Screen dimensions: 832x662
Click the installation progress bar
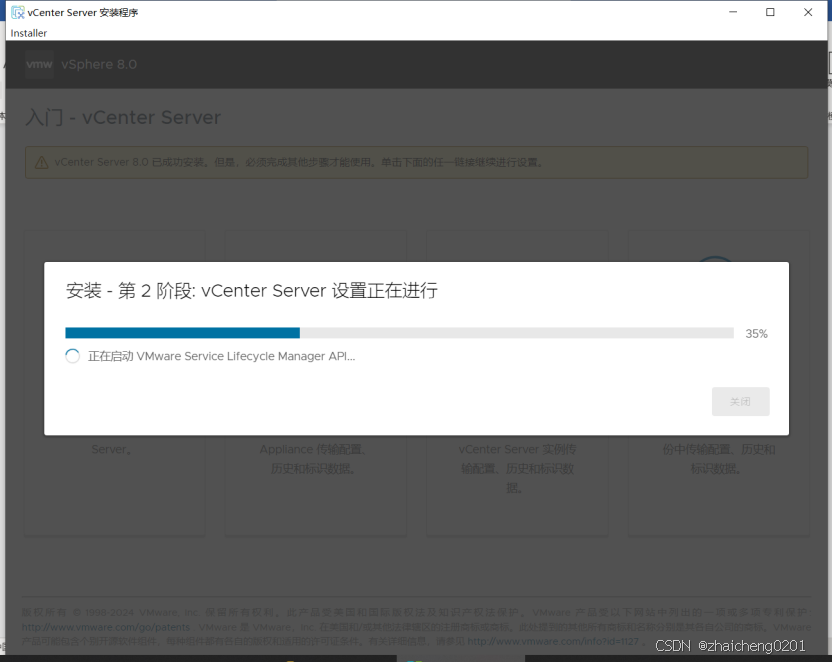point(399,333)
